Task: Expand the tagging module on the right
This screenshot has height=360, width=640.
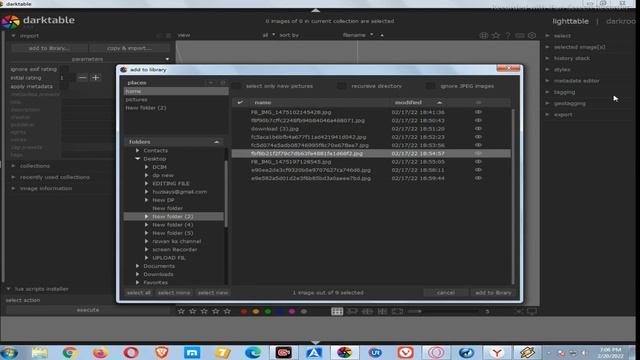Action: tap(564, 92)
